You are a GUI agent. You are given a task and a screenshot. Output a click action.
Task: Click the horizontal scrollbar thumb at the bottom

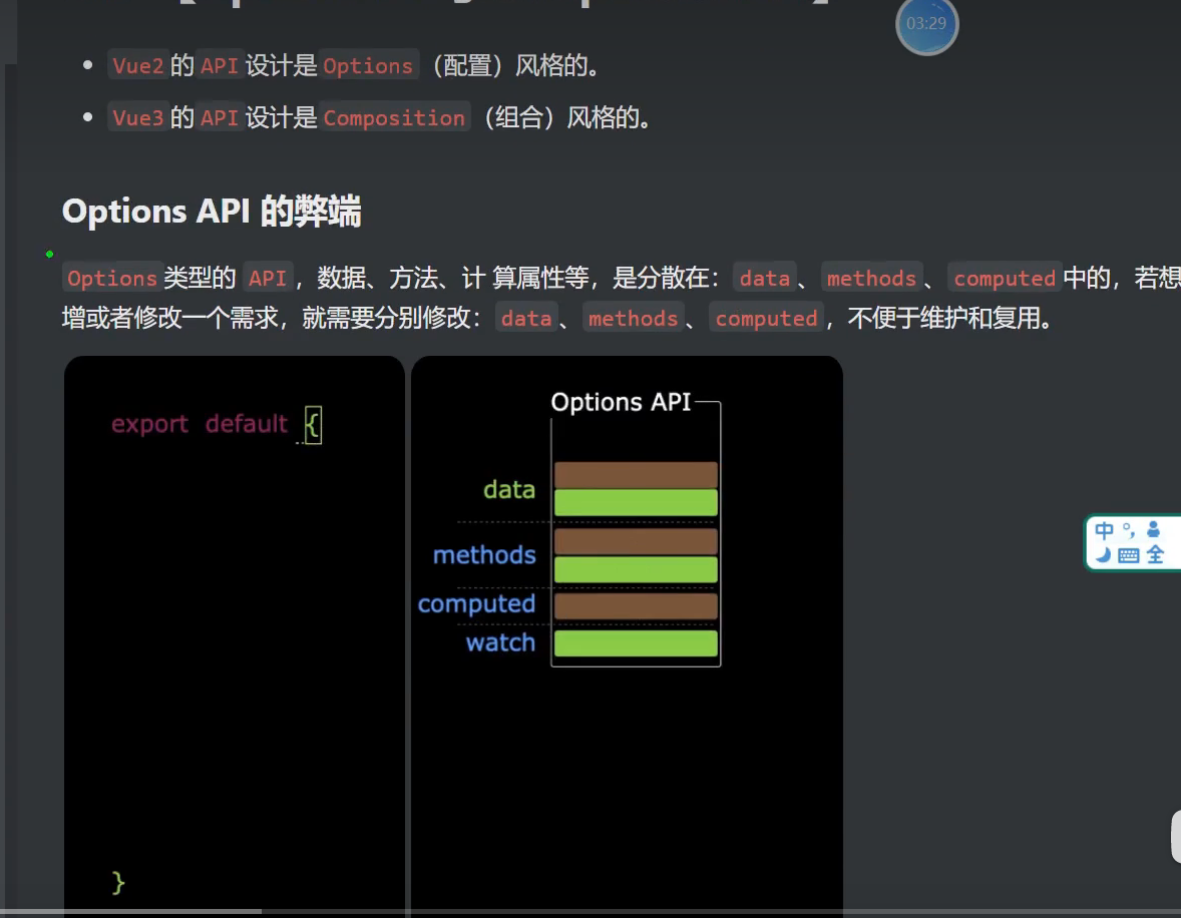click(131, 911)
